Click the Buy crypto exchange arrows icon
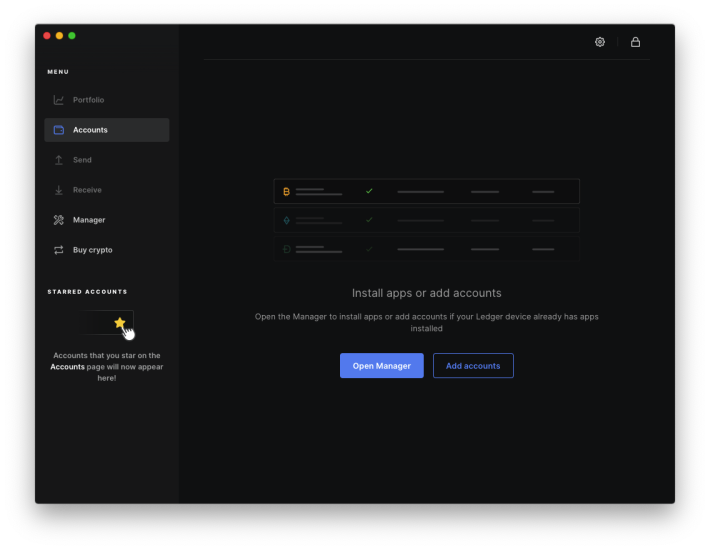This screenshot has width=710, height=550. 58,250
